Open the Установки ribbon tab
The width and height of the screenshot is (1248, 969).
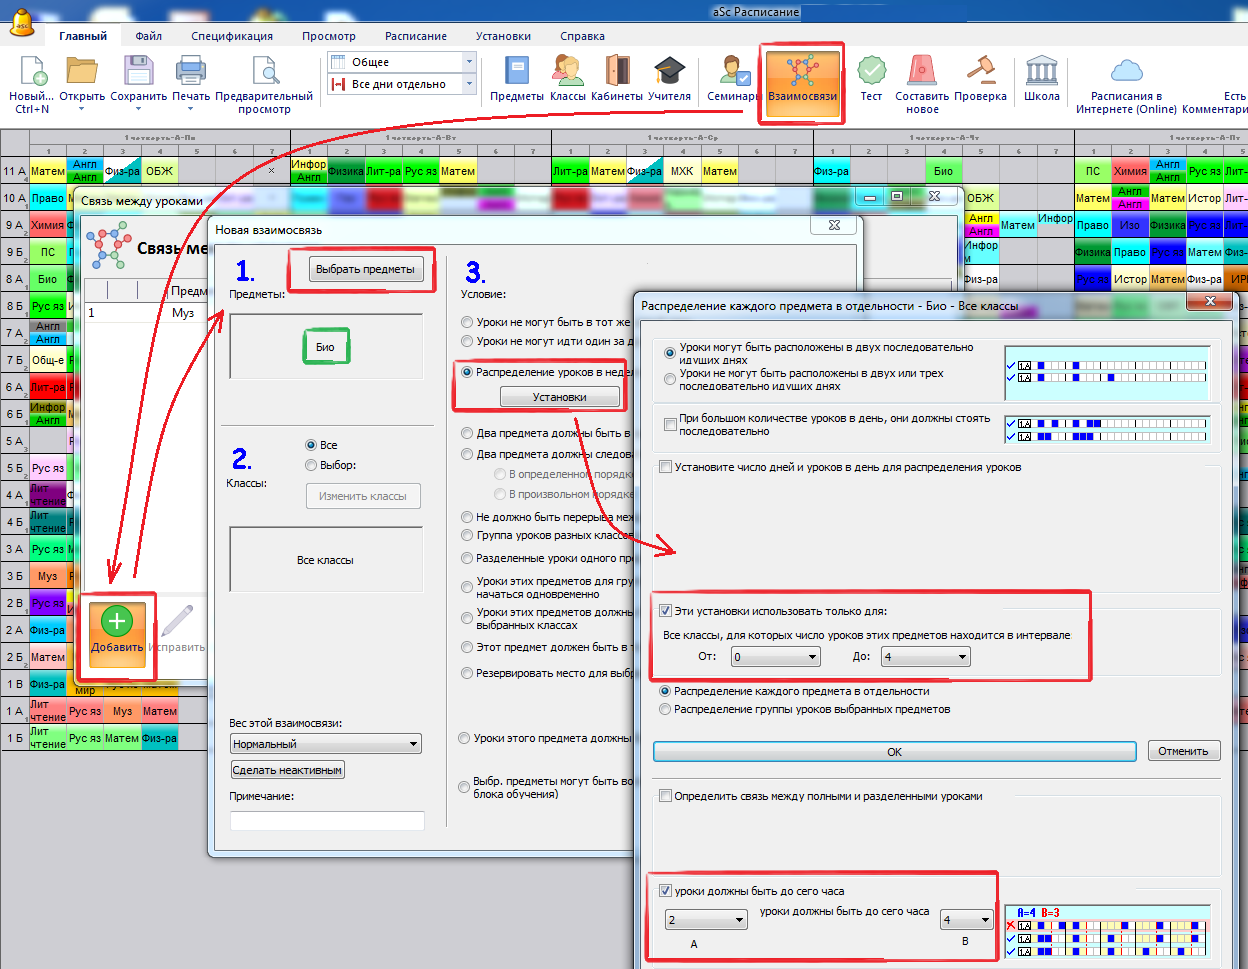[x=503, y=36]
